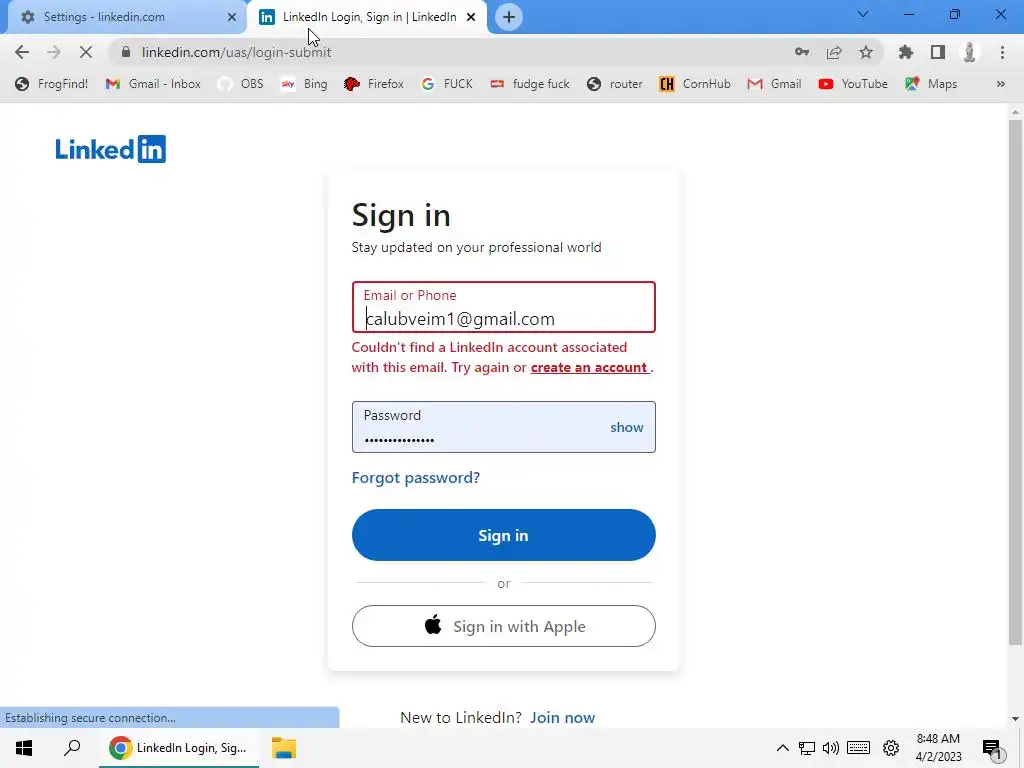The image size is (1024, 768).
Task: Open the Chrome side panel icon
Action: point(937,52)
